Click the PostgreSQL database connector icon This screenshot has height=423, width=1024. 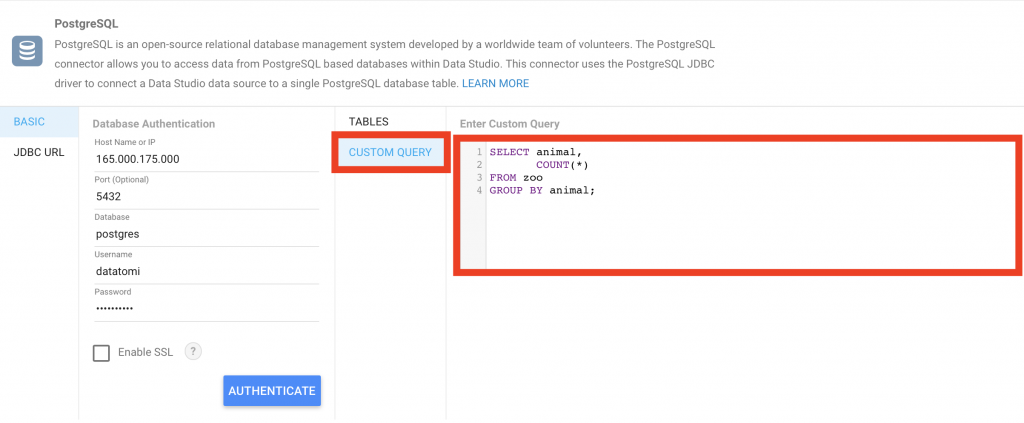[27, 51]
